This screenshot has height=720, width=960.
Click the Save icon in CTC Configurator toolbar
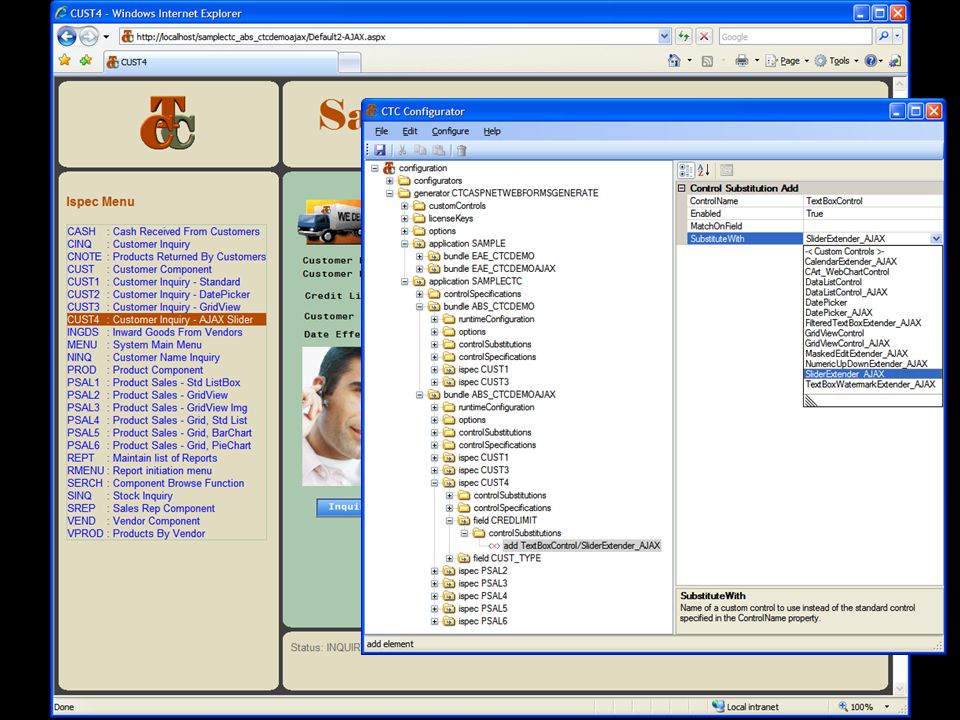(x=380, y=150)
